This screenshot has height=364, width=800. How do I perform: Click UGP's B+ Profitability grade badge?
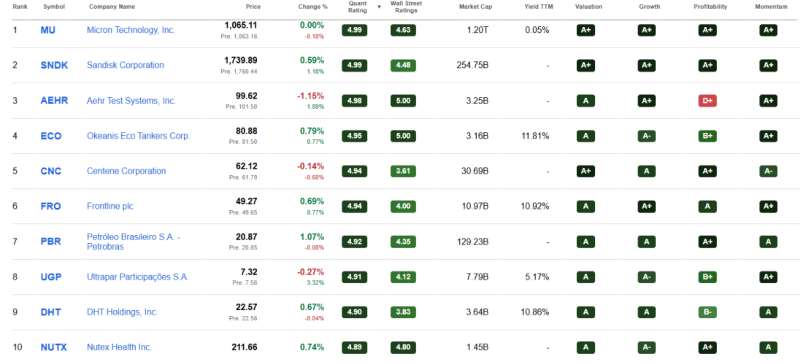pos(708,277)
